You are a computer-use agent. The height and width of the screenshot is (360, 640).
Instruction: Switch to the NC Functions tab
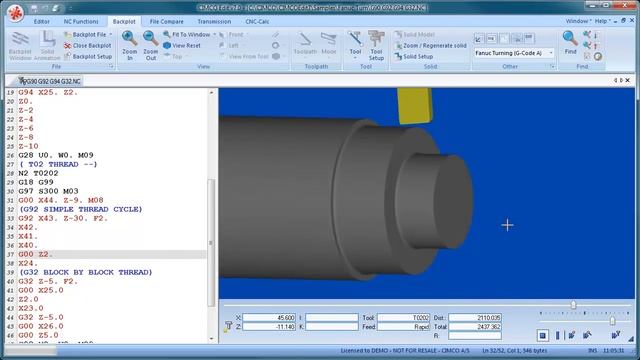pyautogui.click(x=81, y=21)
